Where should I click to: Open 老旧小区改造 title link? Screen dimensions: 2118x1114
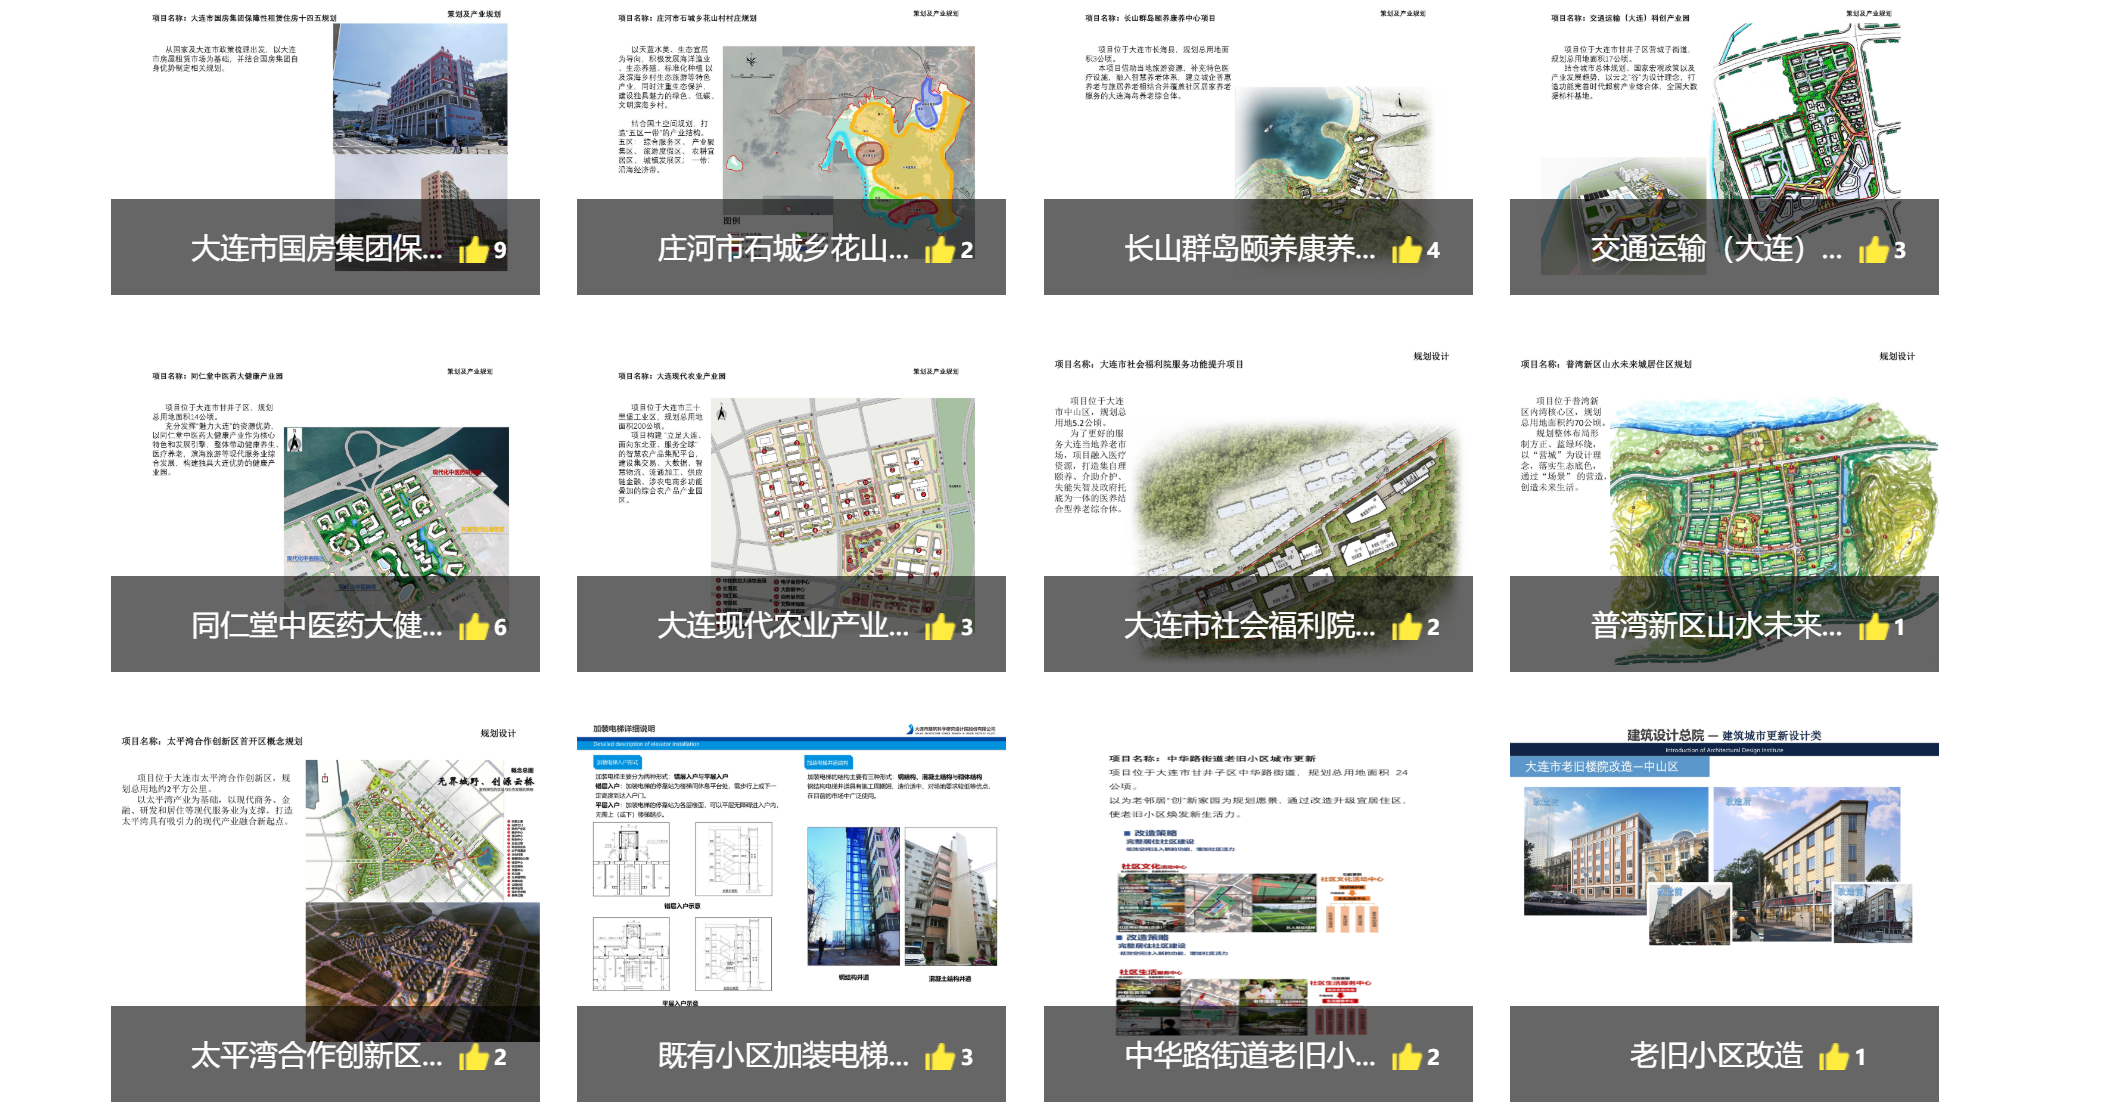click(x=1716, y=1056)
